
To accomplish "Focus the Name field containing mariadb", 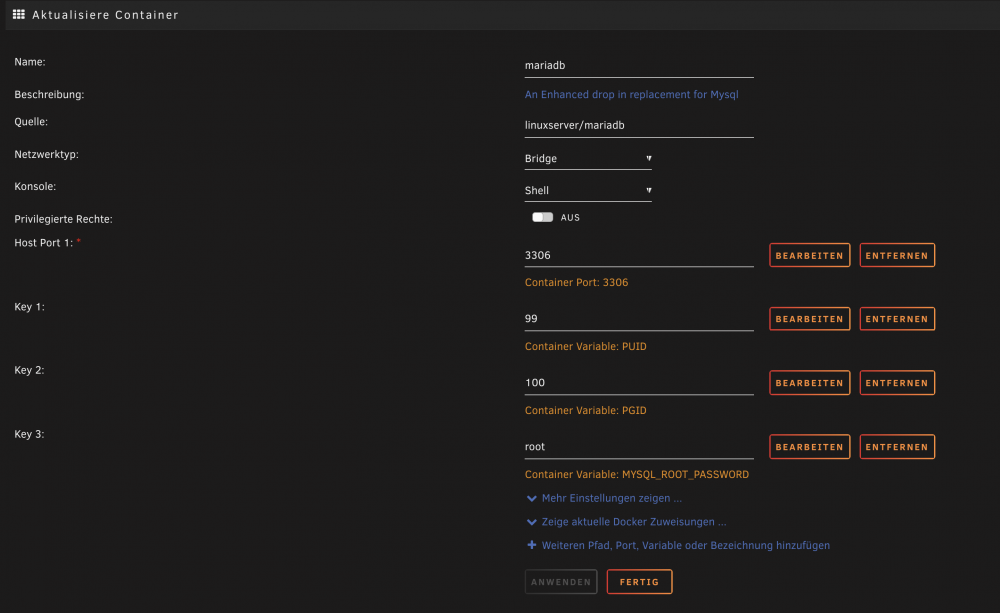I will tap(639, 66).
